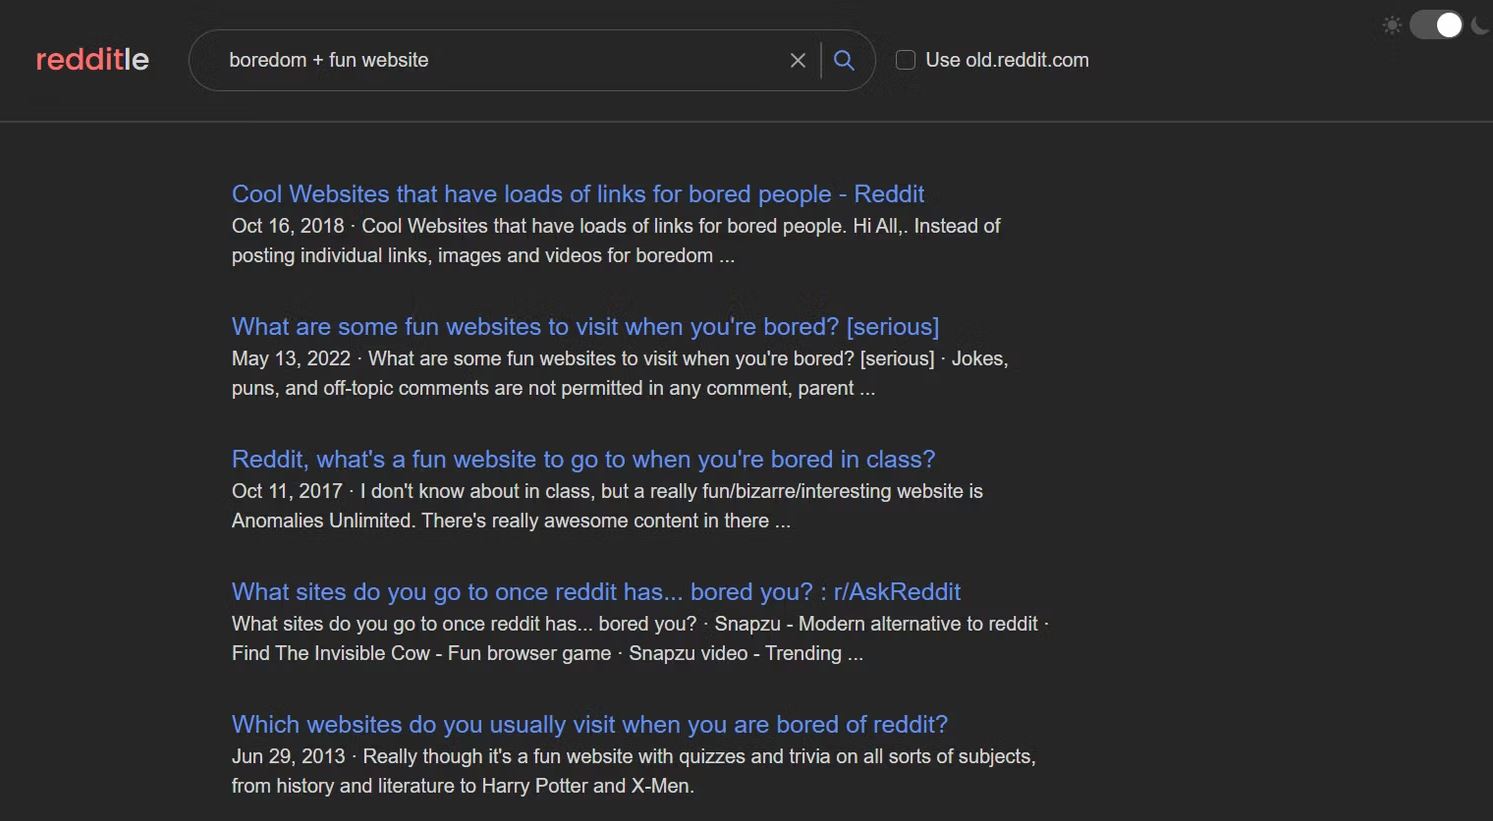Open "Which websites do you usually visit" result
The width and height of the screenshot is (1493, 821).
590,724
